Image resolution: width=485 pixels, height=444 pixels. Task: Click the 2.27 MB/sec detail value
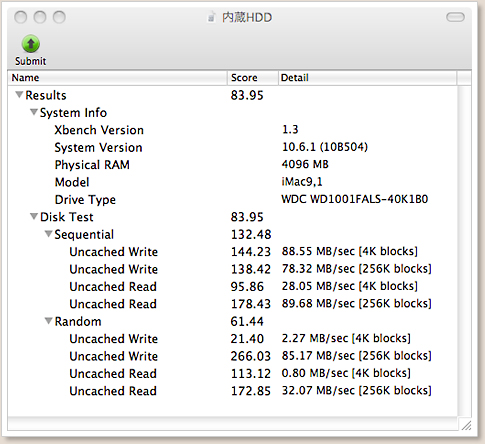pos(346,338)
